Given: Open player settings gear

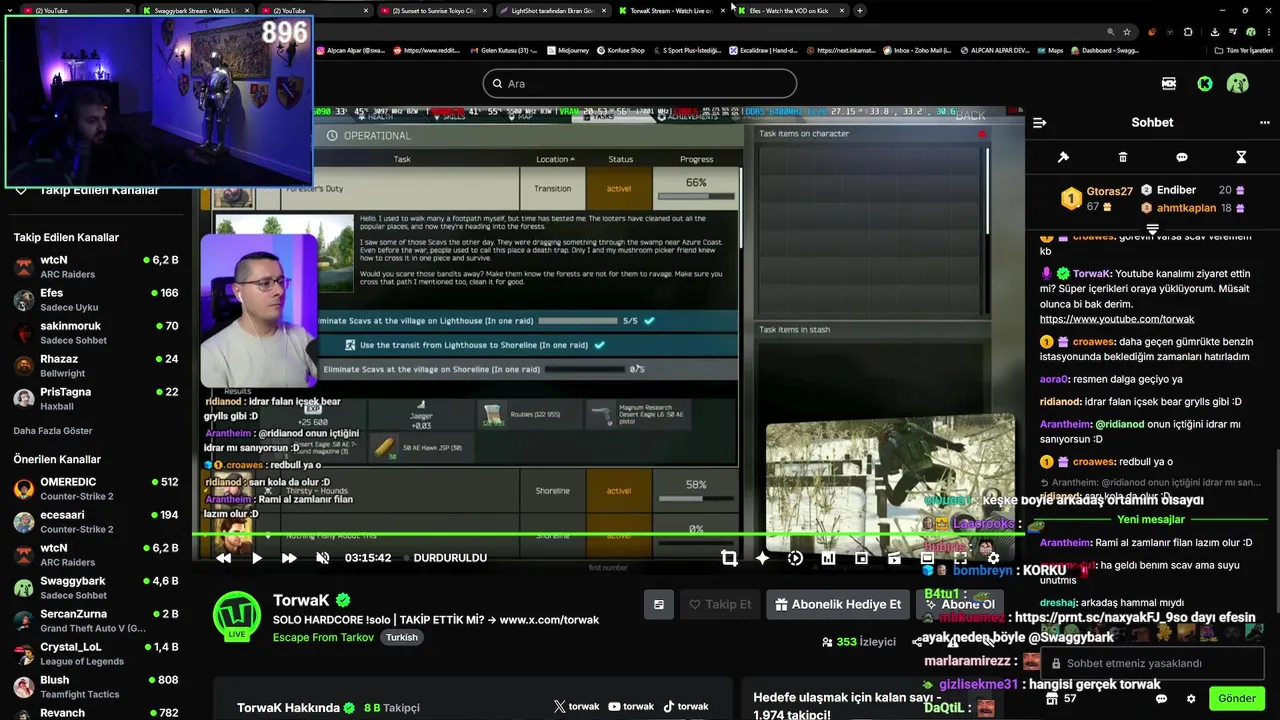Looking at the screenshot, I should [x=993, y=558].
